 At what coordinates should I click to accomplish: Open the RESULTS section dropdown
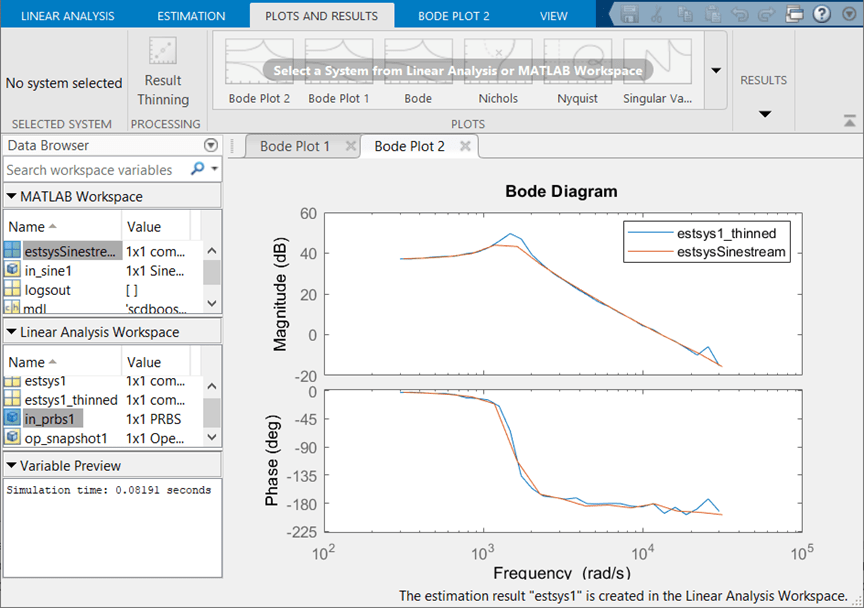pos(764,114)
